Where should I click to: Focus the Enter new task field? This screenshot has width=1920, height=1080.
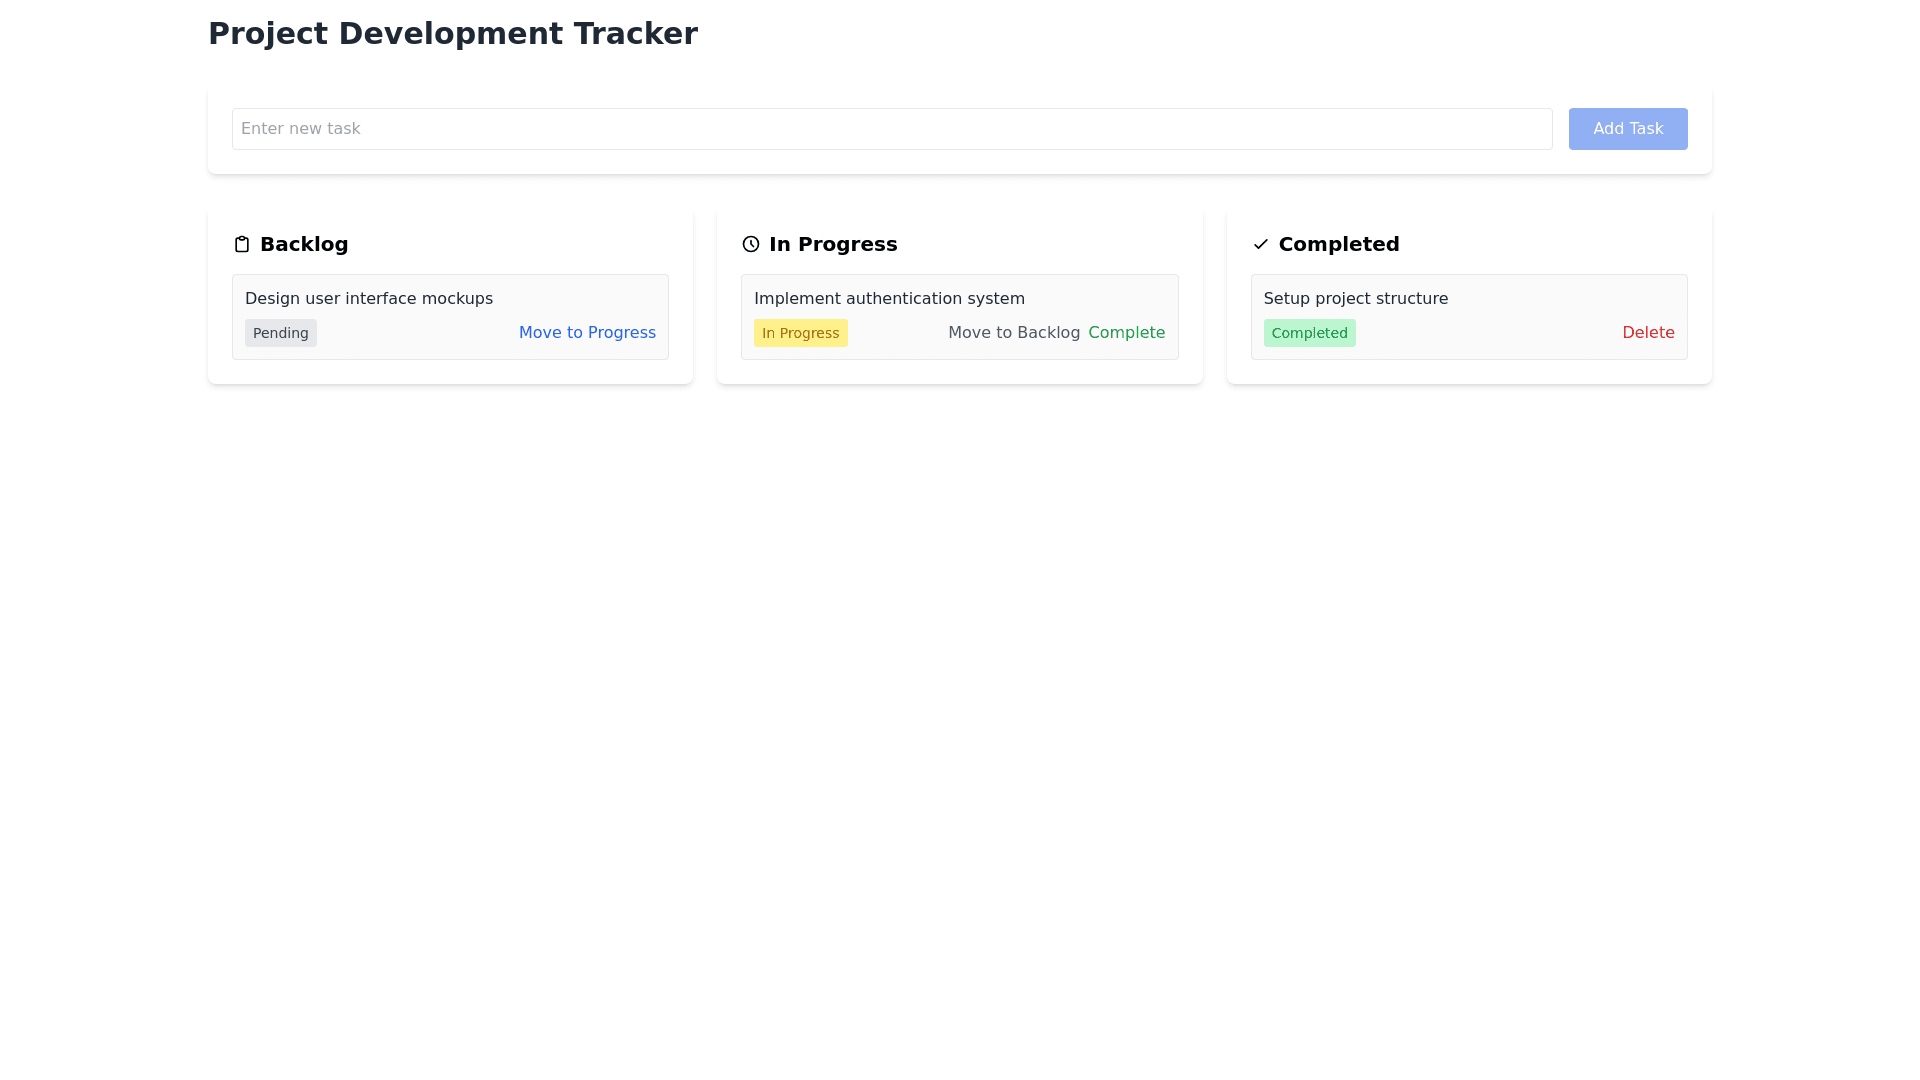click(x=891, y=129)
